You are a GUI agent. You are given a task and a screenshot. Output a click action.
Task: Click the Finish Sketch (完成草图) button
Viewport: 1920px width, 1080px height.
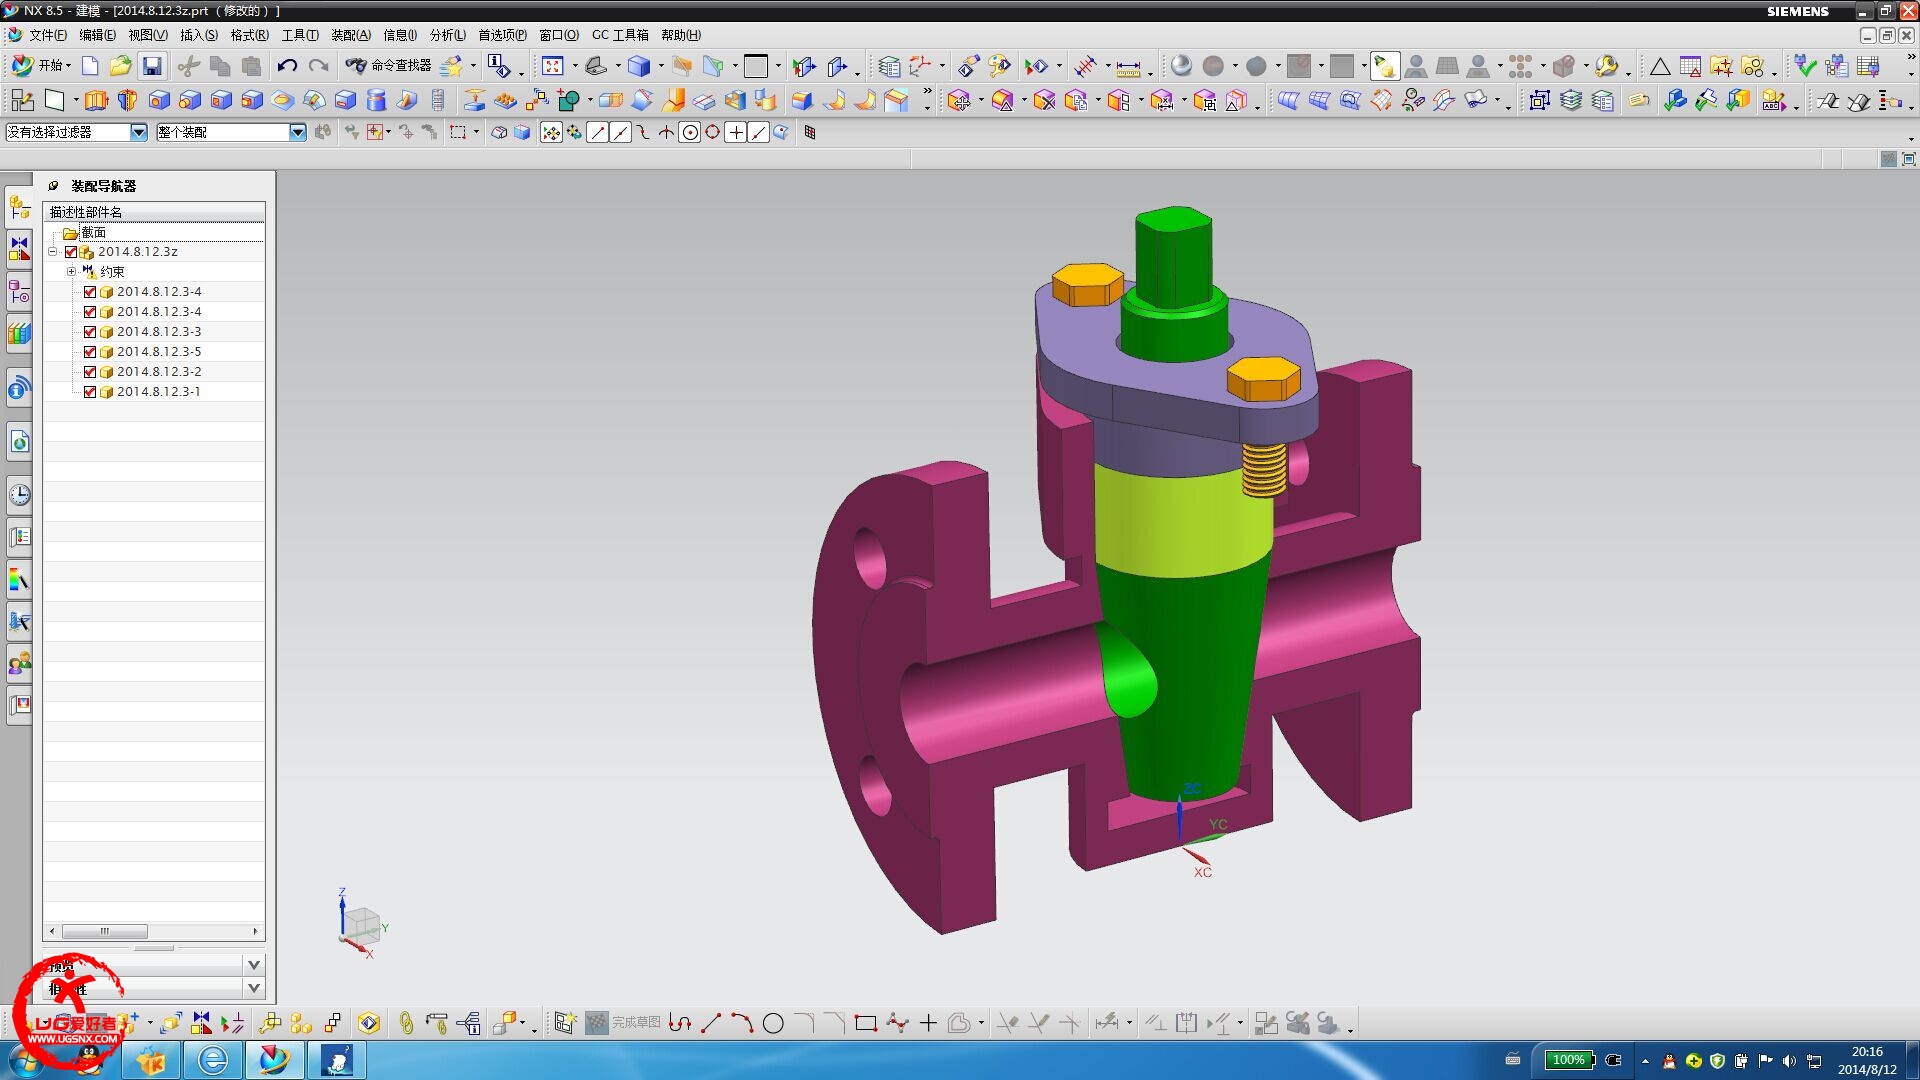pos(623,1023)
